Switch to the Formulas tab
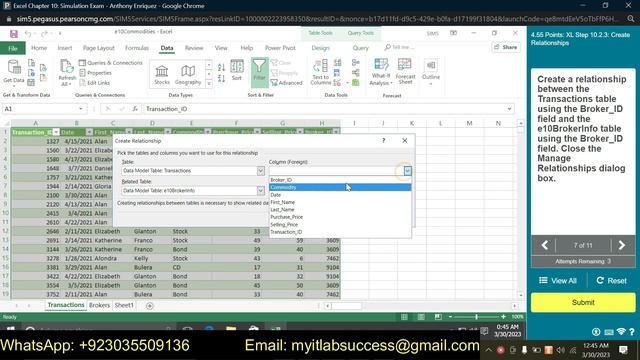 click(137, 48)
